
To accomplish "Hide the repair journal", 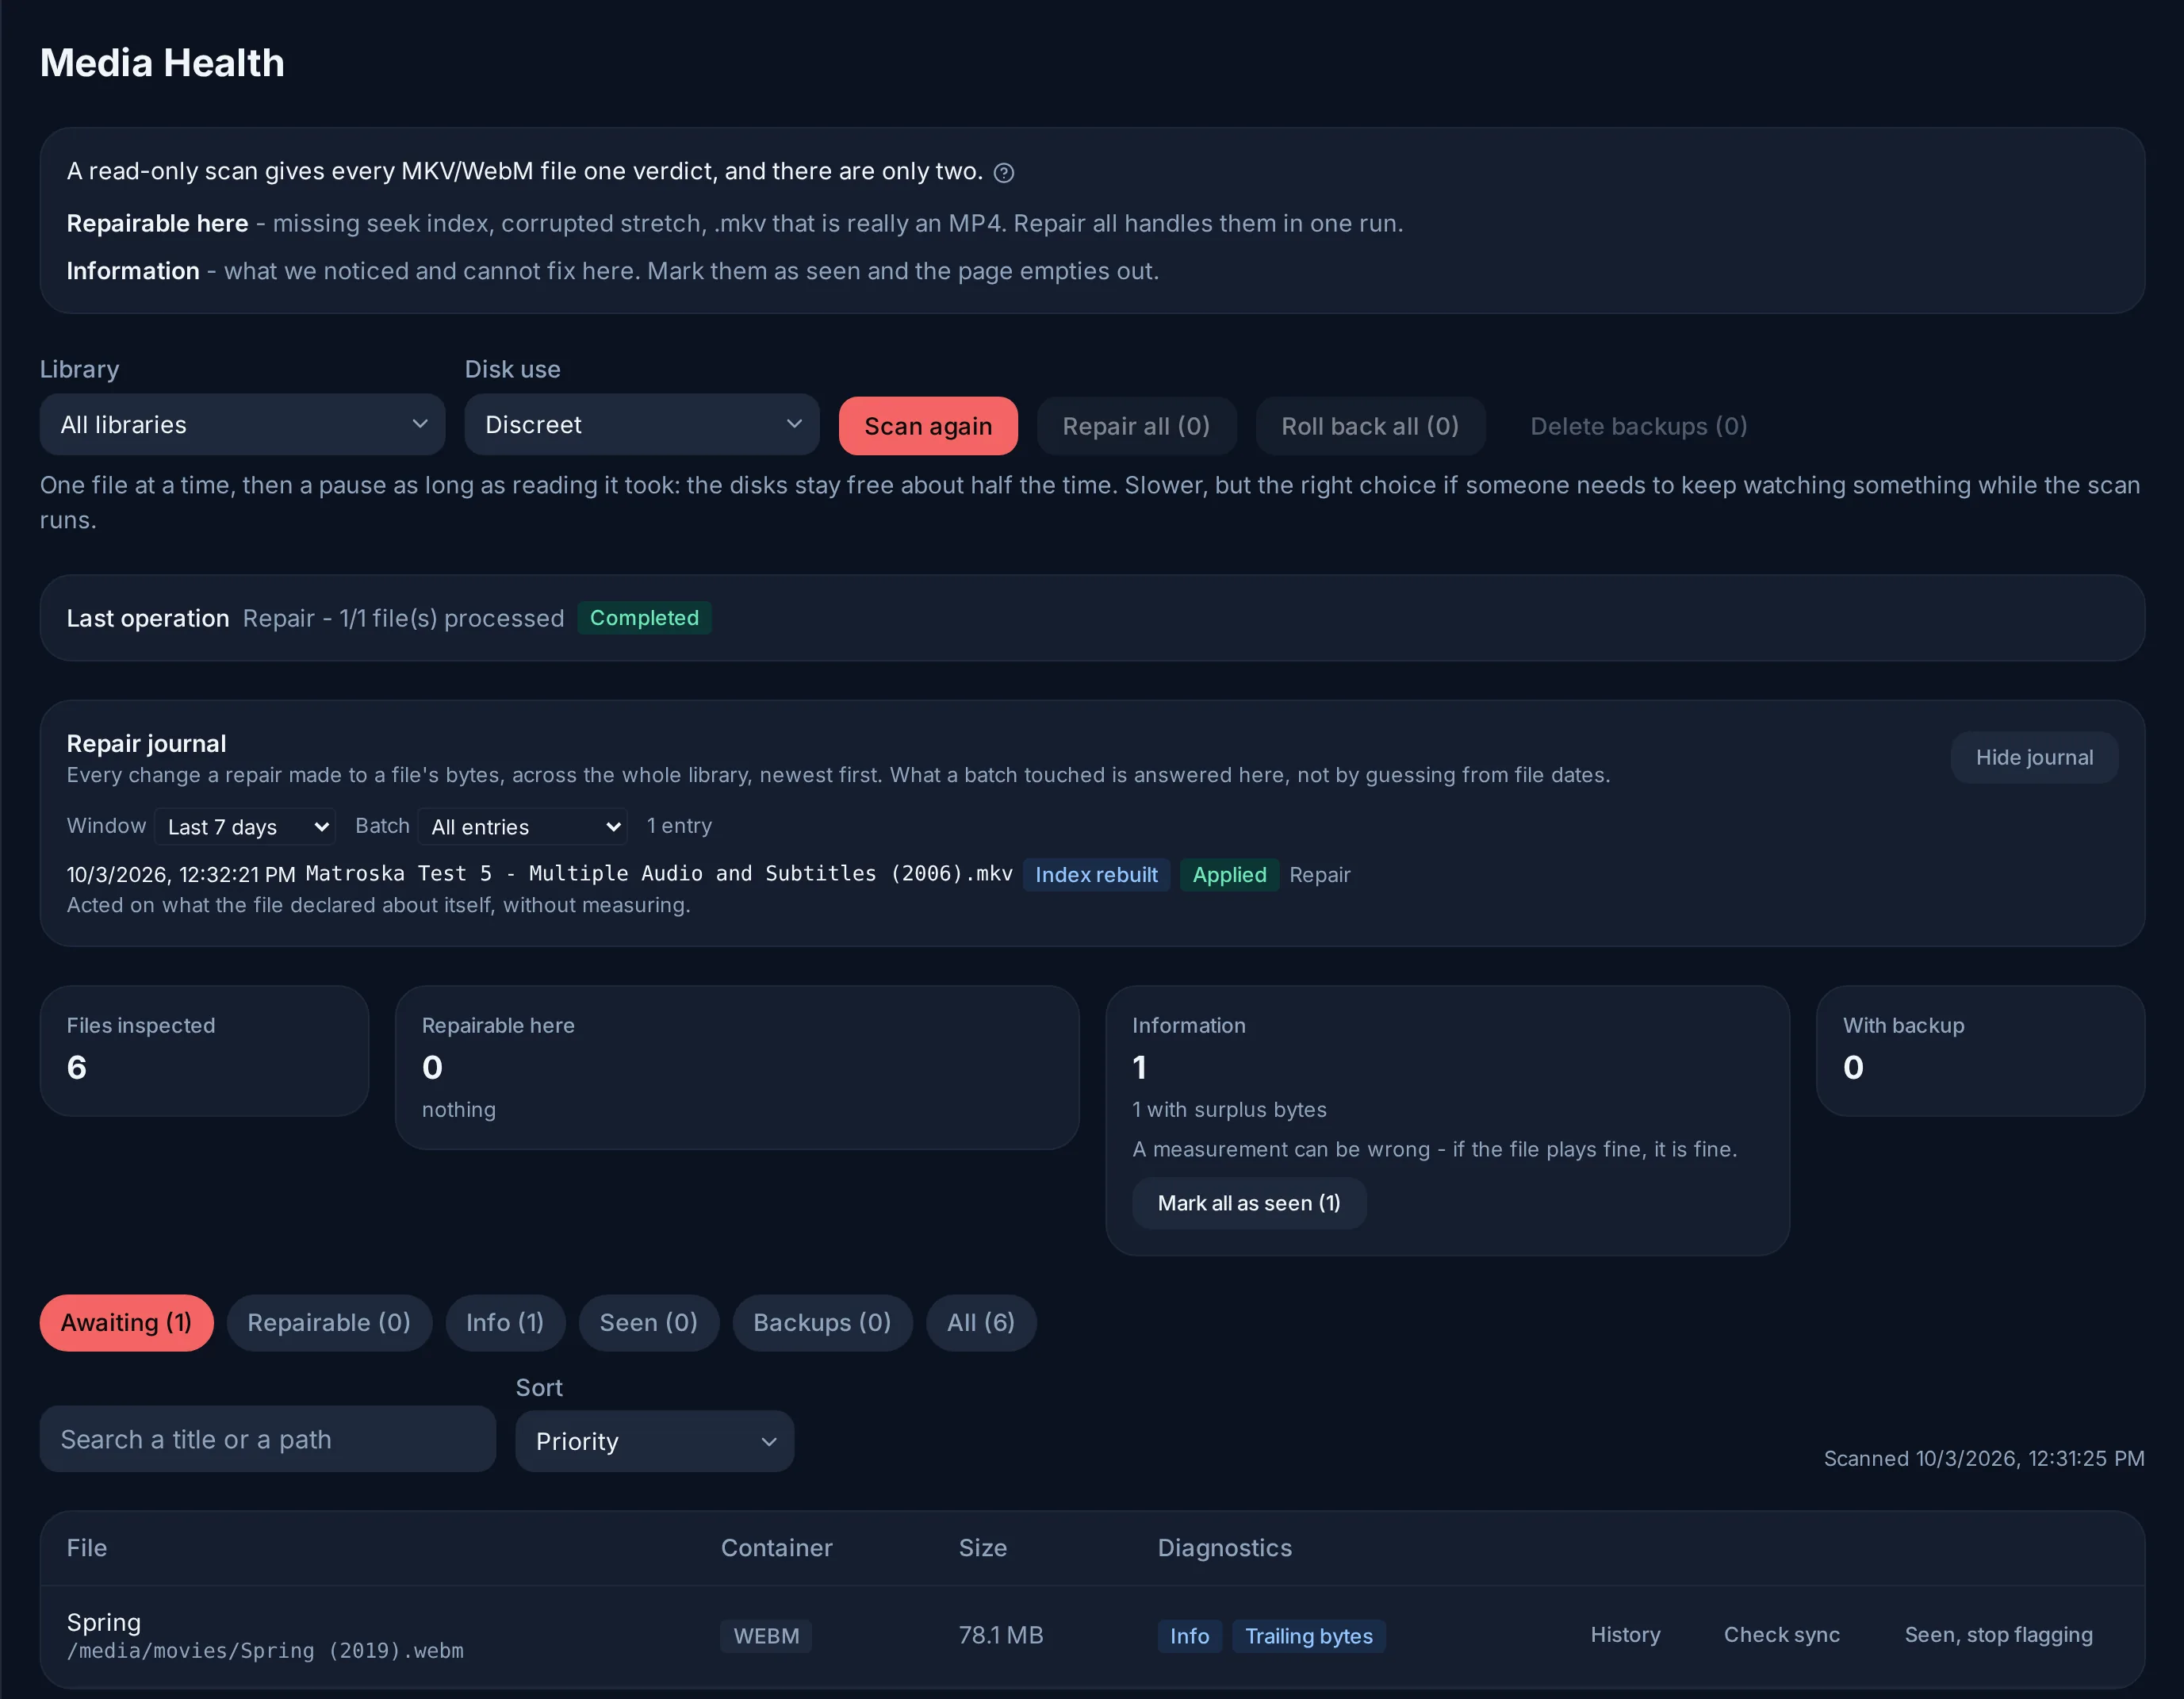I will (x=2034, y=757).
